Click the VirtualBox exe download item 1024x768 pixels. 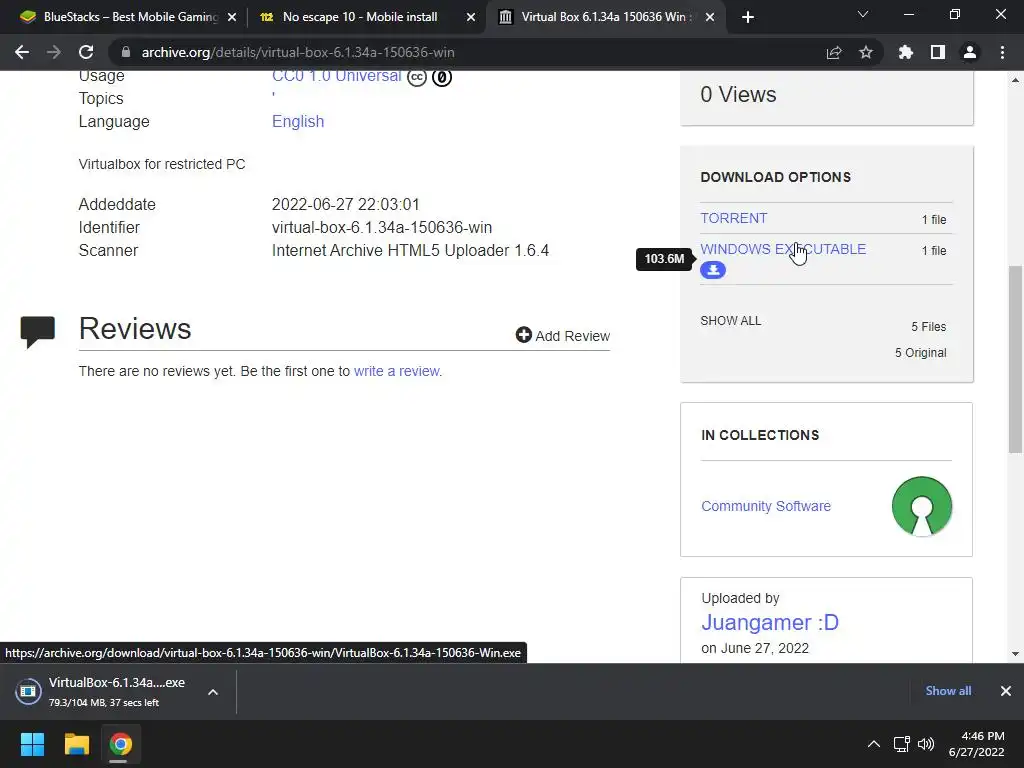(117, 692)
